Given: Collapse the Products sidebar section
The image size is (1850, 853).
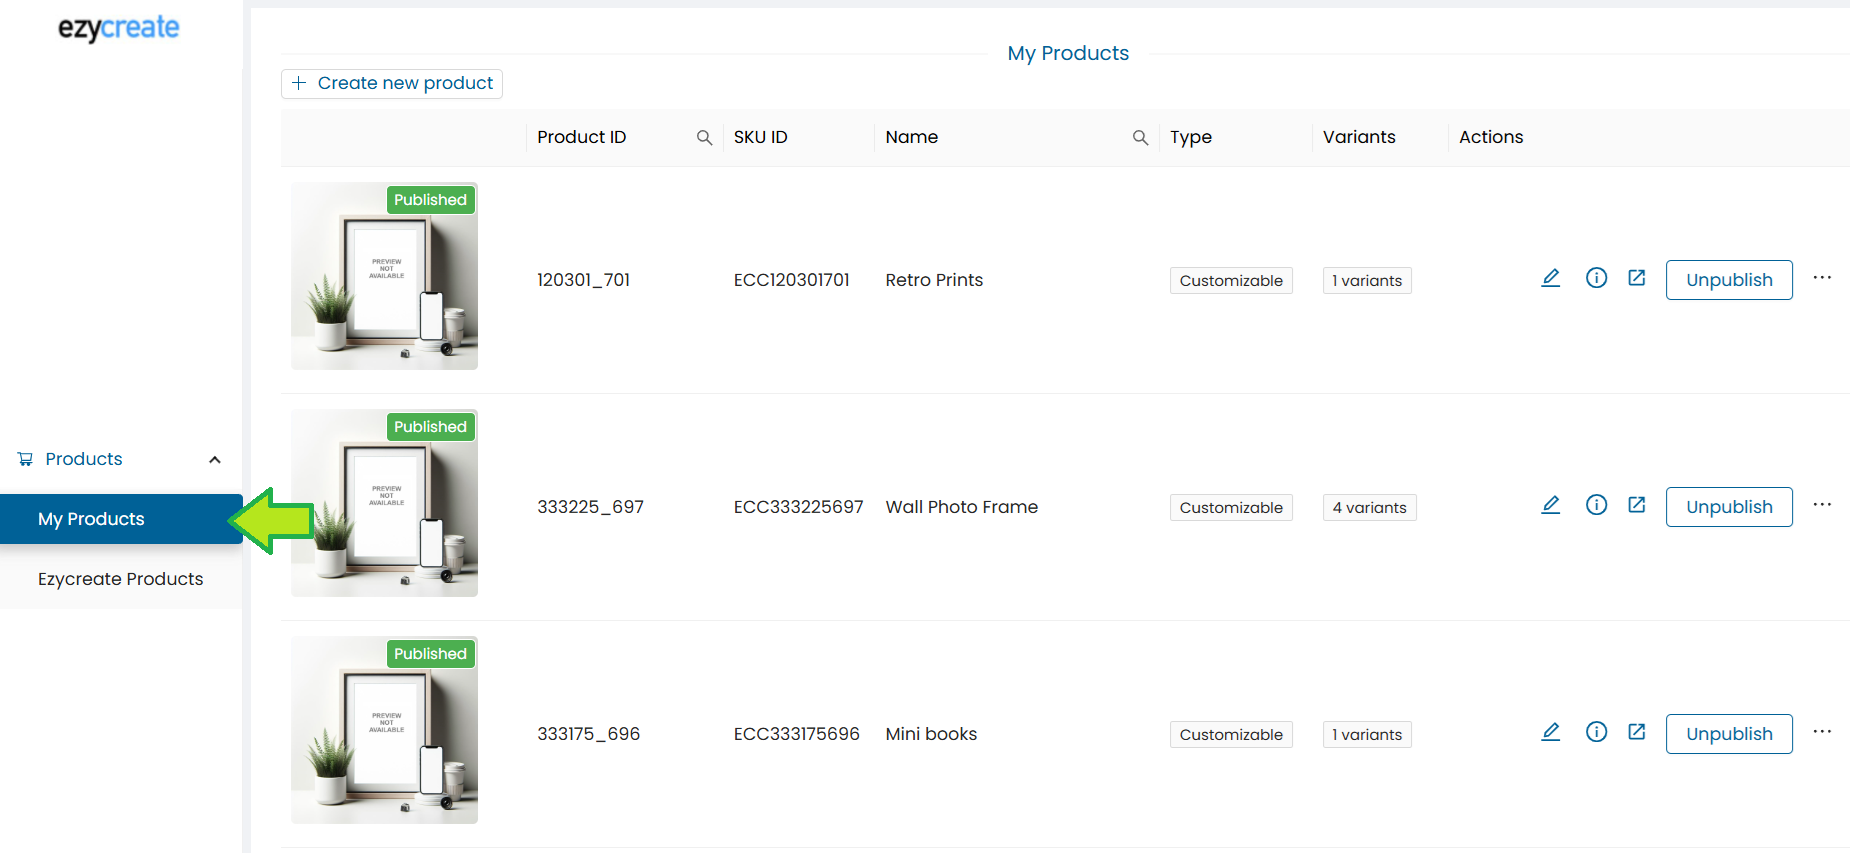Looking at the screenshot, I should [x=214, y=460].
